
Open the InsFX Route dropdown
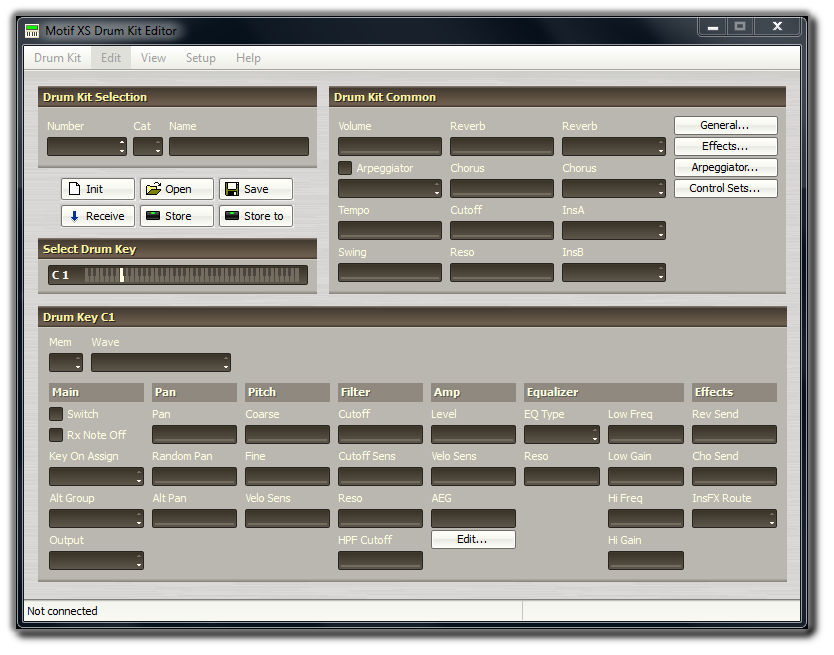(734, 518)
